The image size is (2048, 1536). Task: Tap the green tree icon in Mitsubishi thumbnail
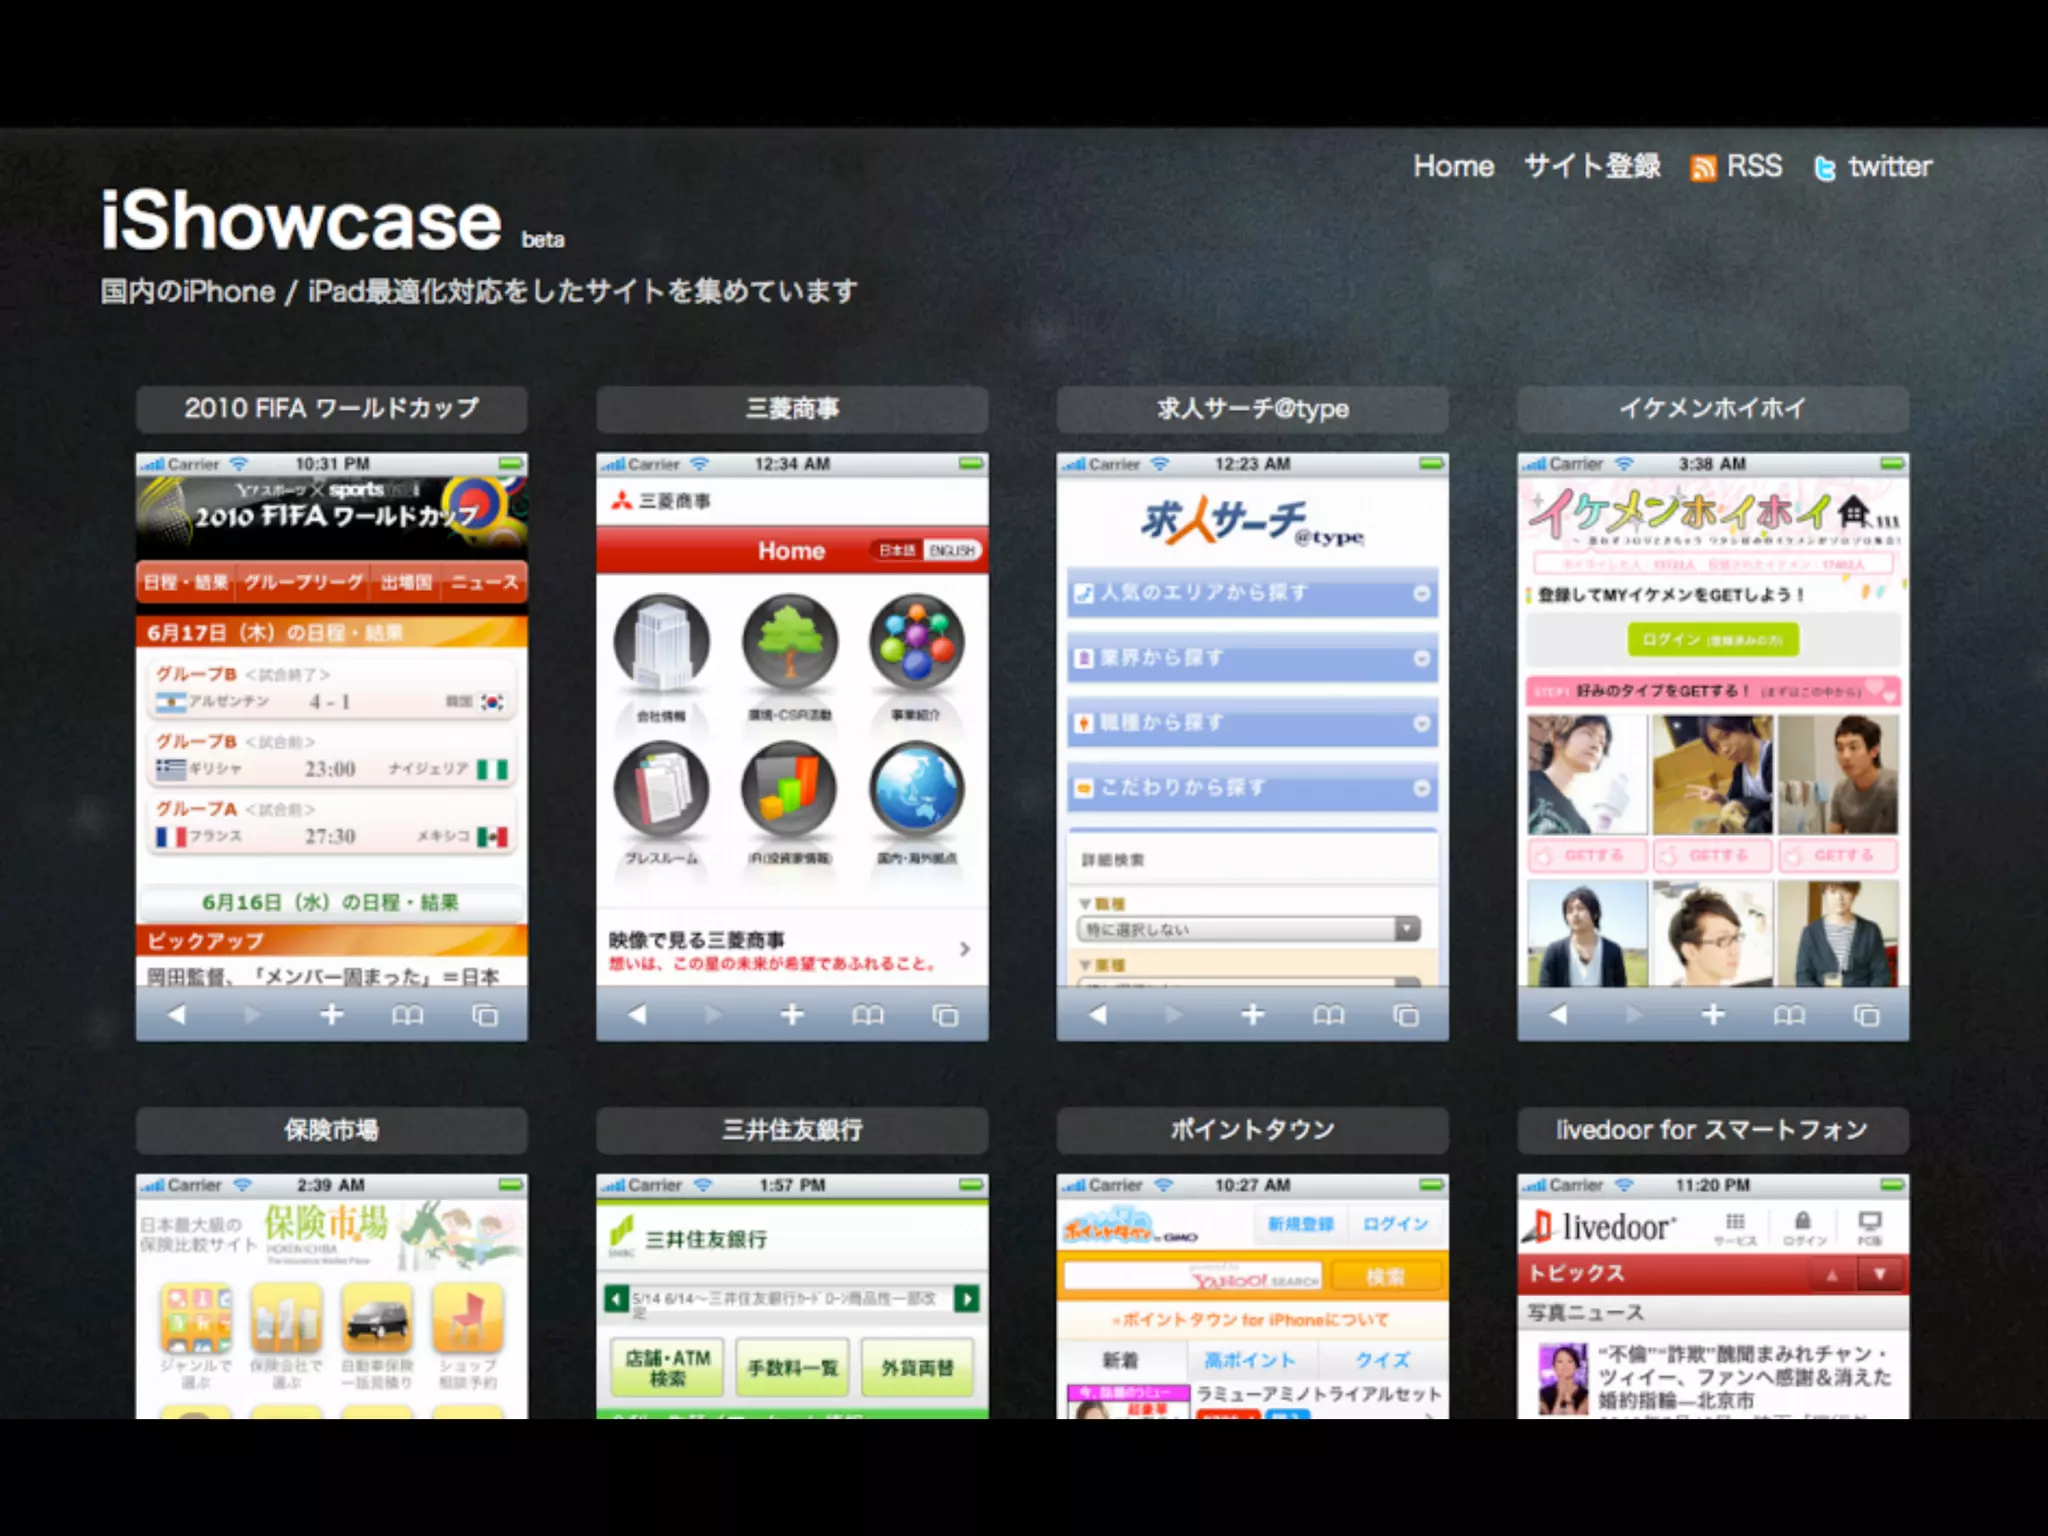(x=790, y=643)
